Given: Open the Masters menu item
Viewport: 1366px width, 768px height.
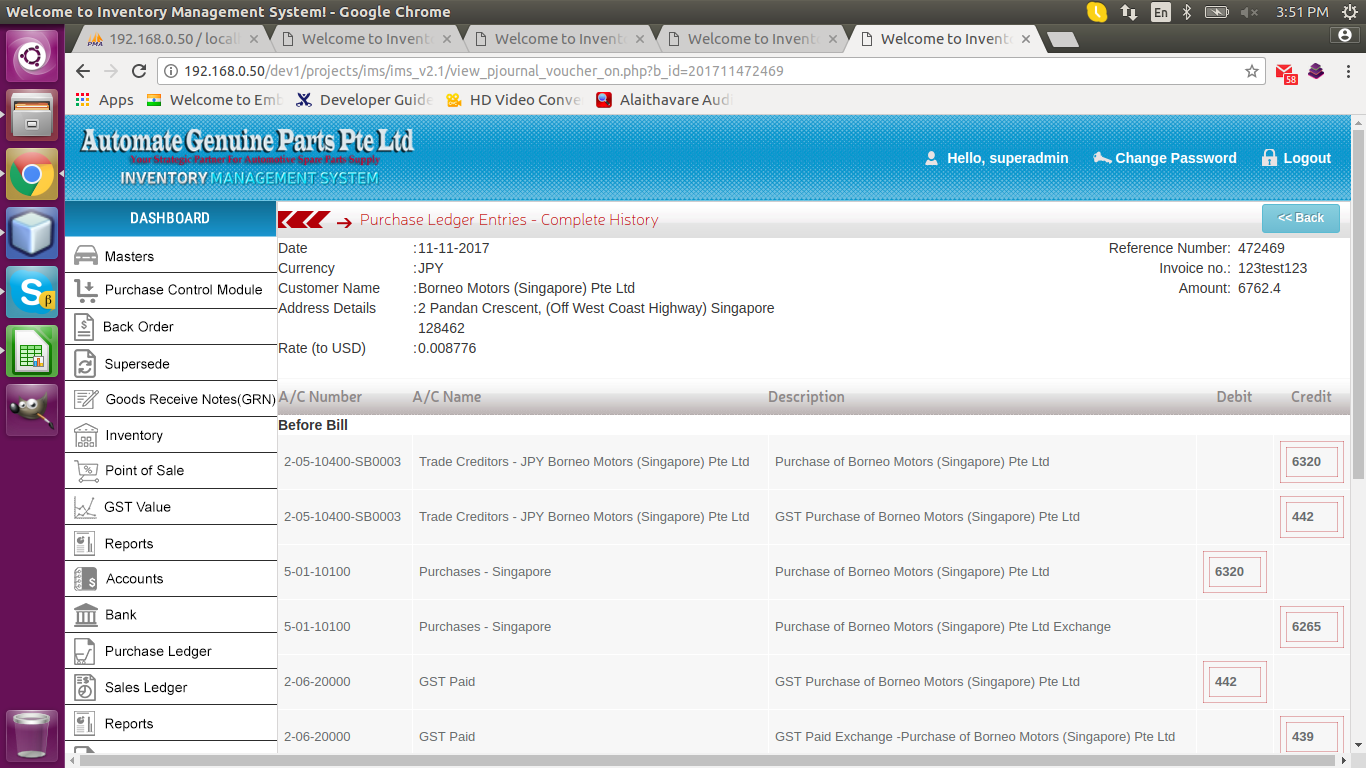Looking at the screenshot, I should pyautogui.click(x=171, y=256).
